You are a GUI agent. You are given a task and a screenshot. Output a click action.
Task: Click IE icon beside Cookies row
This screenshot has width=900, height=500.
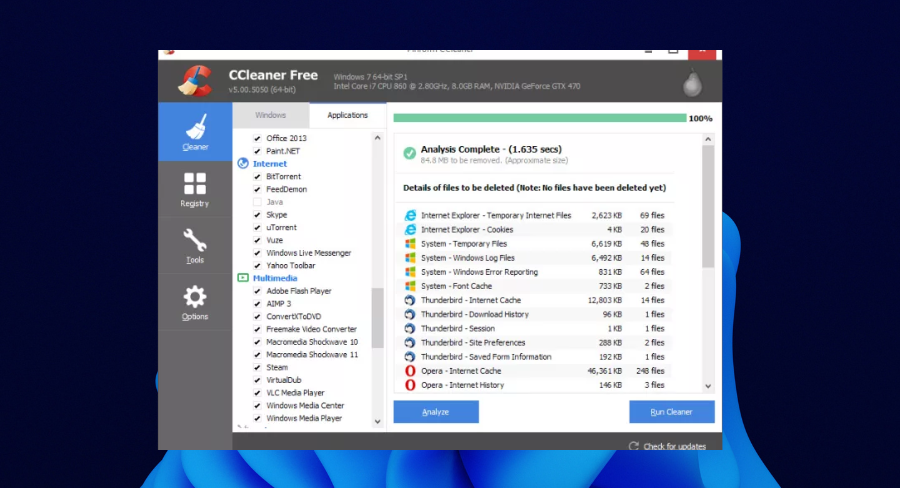(x=410, y=230)
